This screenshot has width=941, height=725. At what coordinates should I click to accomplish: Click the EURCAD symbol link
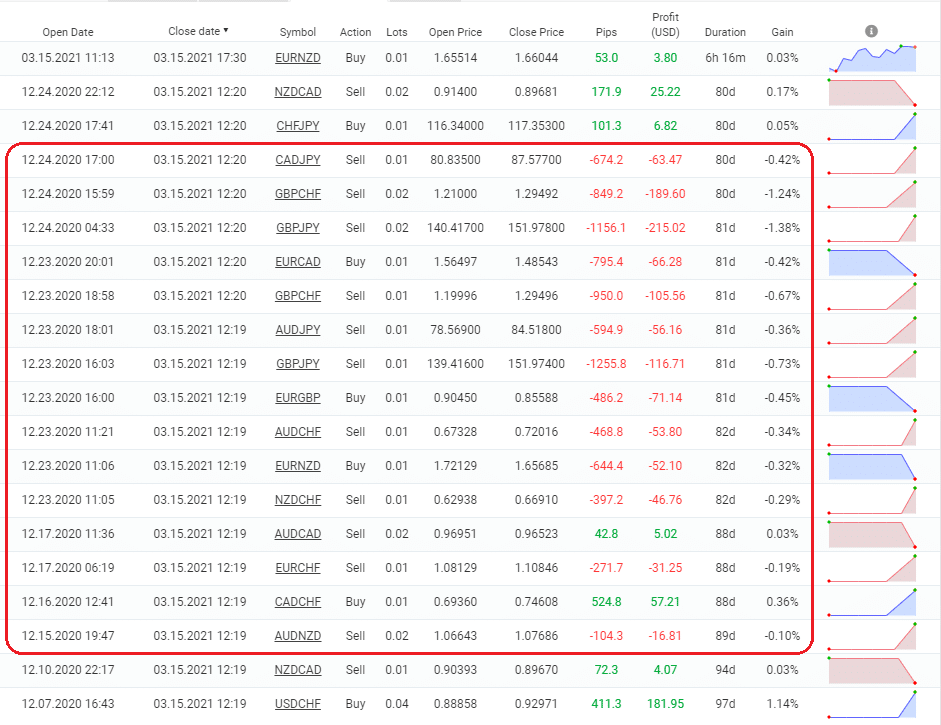[x=297, y=262]
